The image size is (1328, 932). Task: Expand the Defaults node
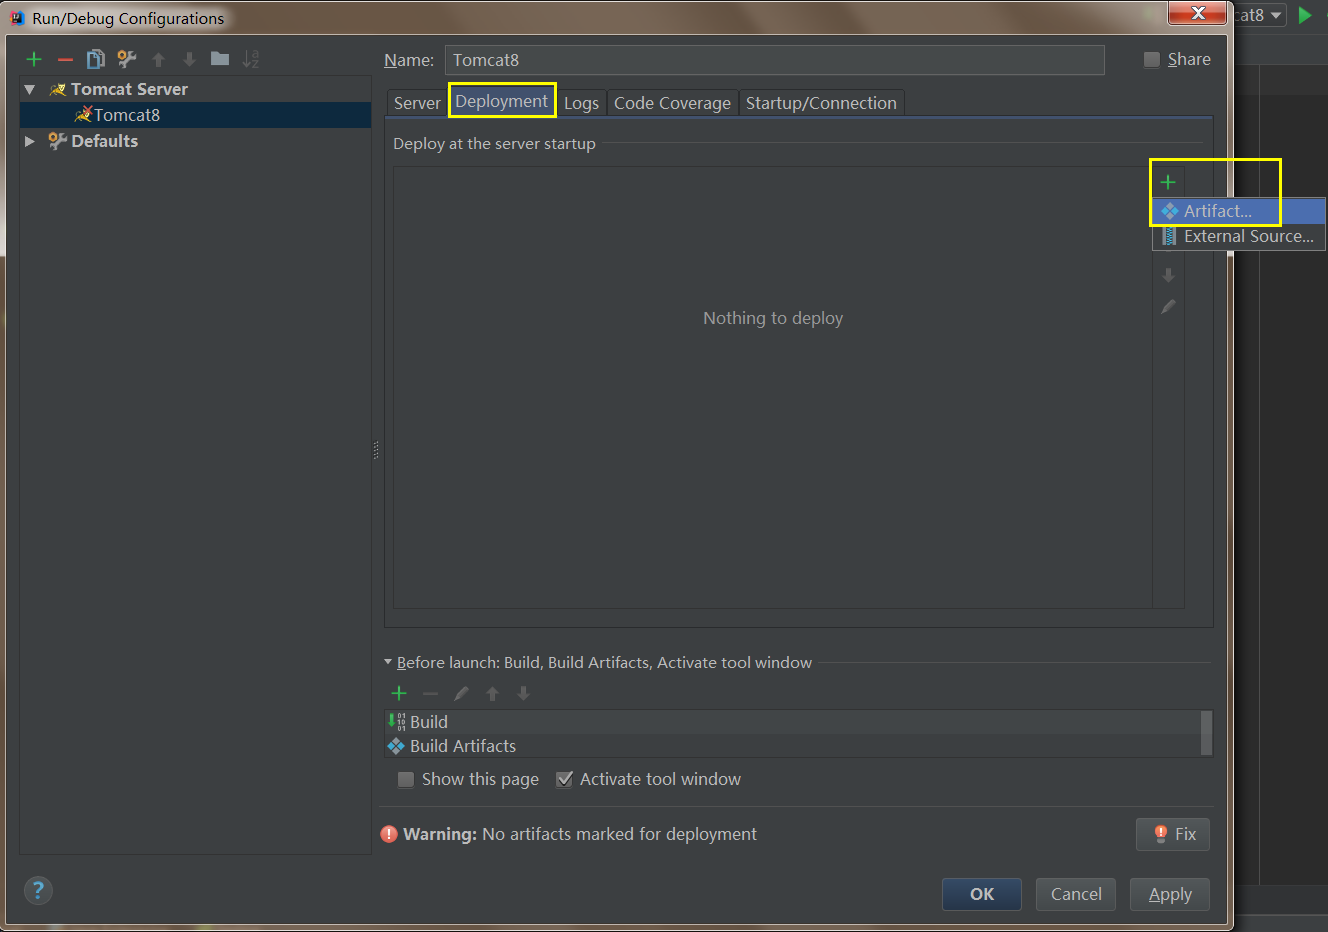tap(29, 141)
